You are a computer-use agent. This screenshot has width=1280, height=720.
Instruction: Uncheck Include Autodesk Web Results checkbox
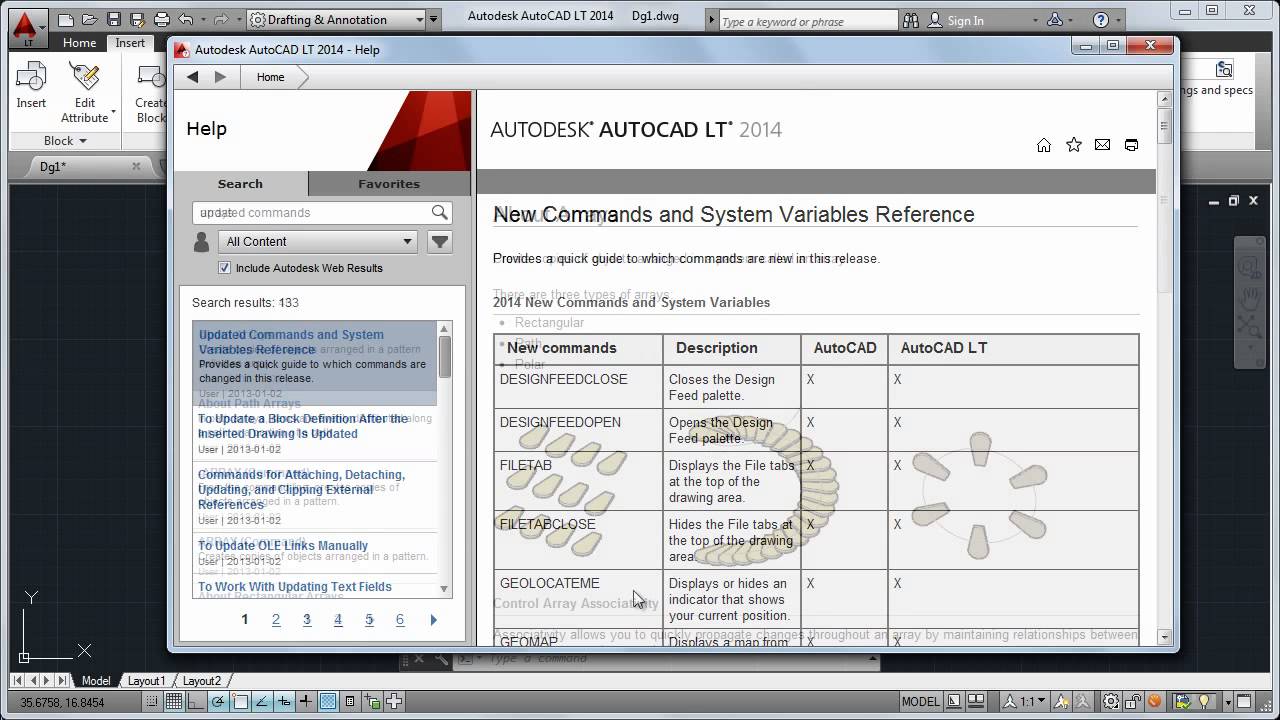tap(224, 268)
